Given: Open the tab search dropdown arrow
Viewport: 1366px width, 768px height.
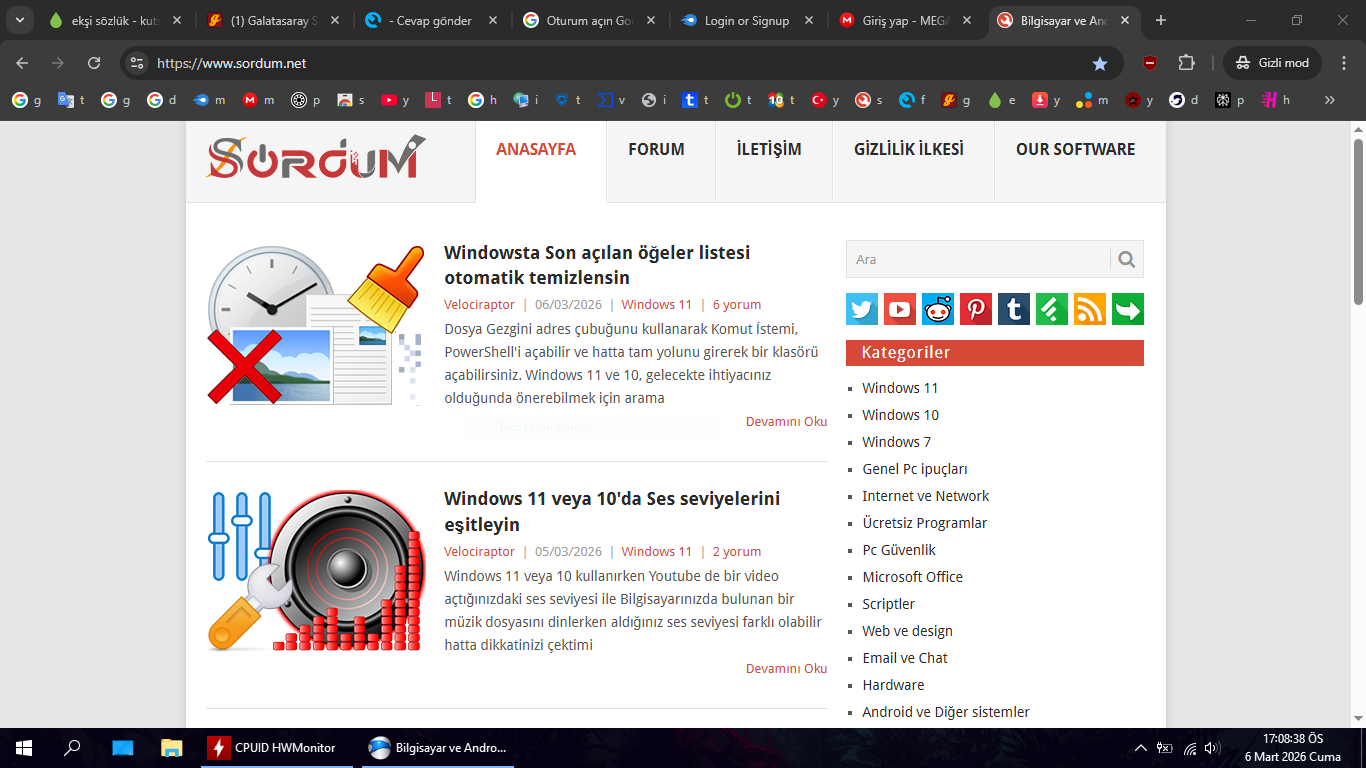Looking at the screenshot, I should [x=19, y=20].
